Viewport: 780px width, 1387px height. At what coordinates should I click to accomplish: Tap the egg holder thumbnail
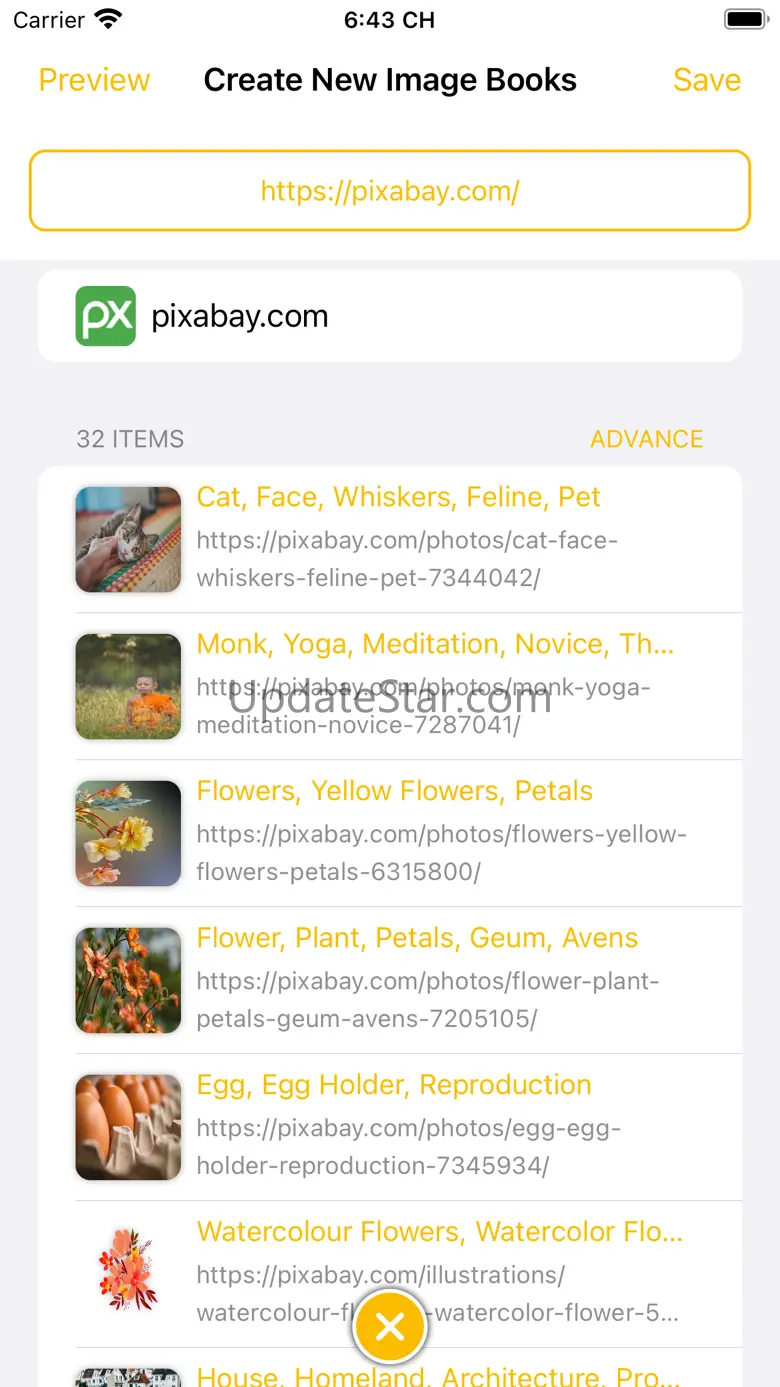point(128,1127)
